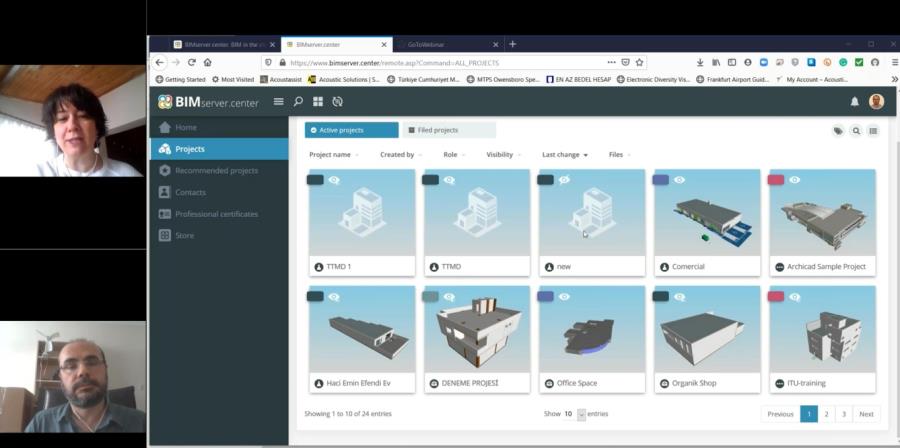Open browser main menu icon
This screenshot has width=900, height=448.
click(895, 63)
